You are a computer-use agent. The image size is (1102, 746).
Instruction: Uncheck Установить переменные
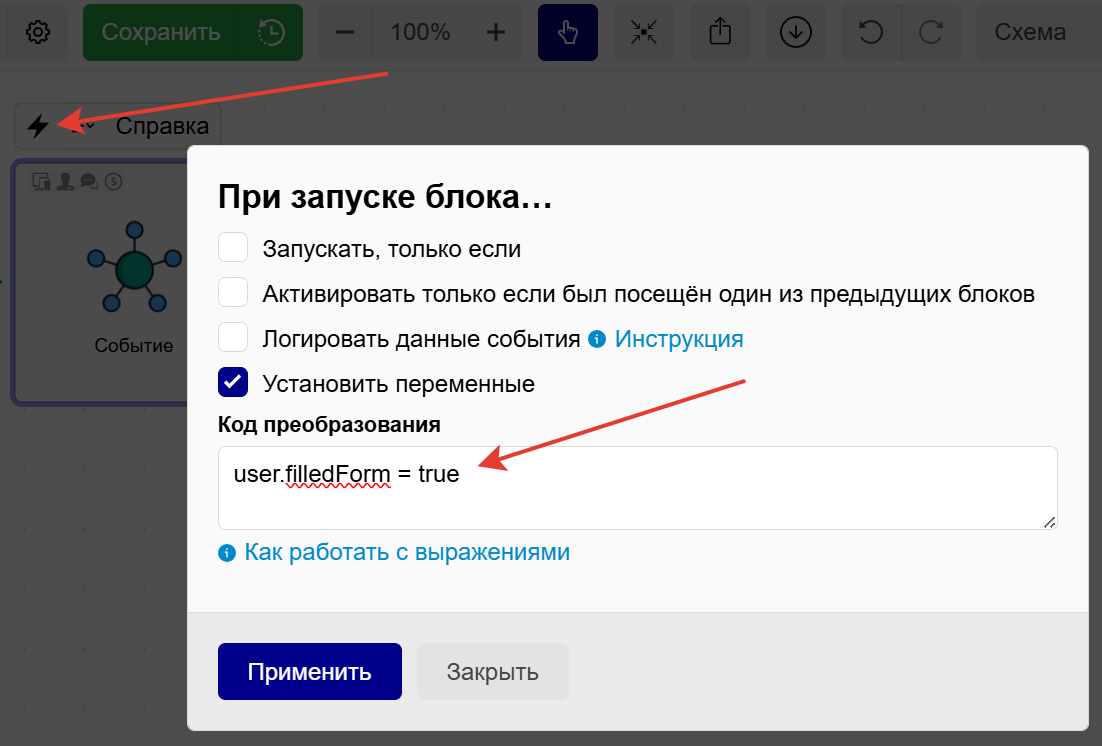point(233,383)
